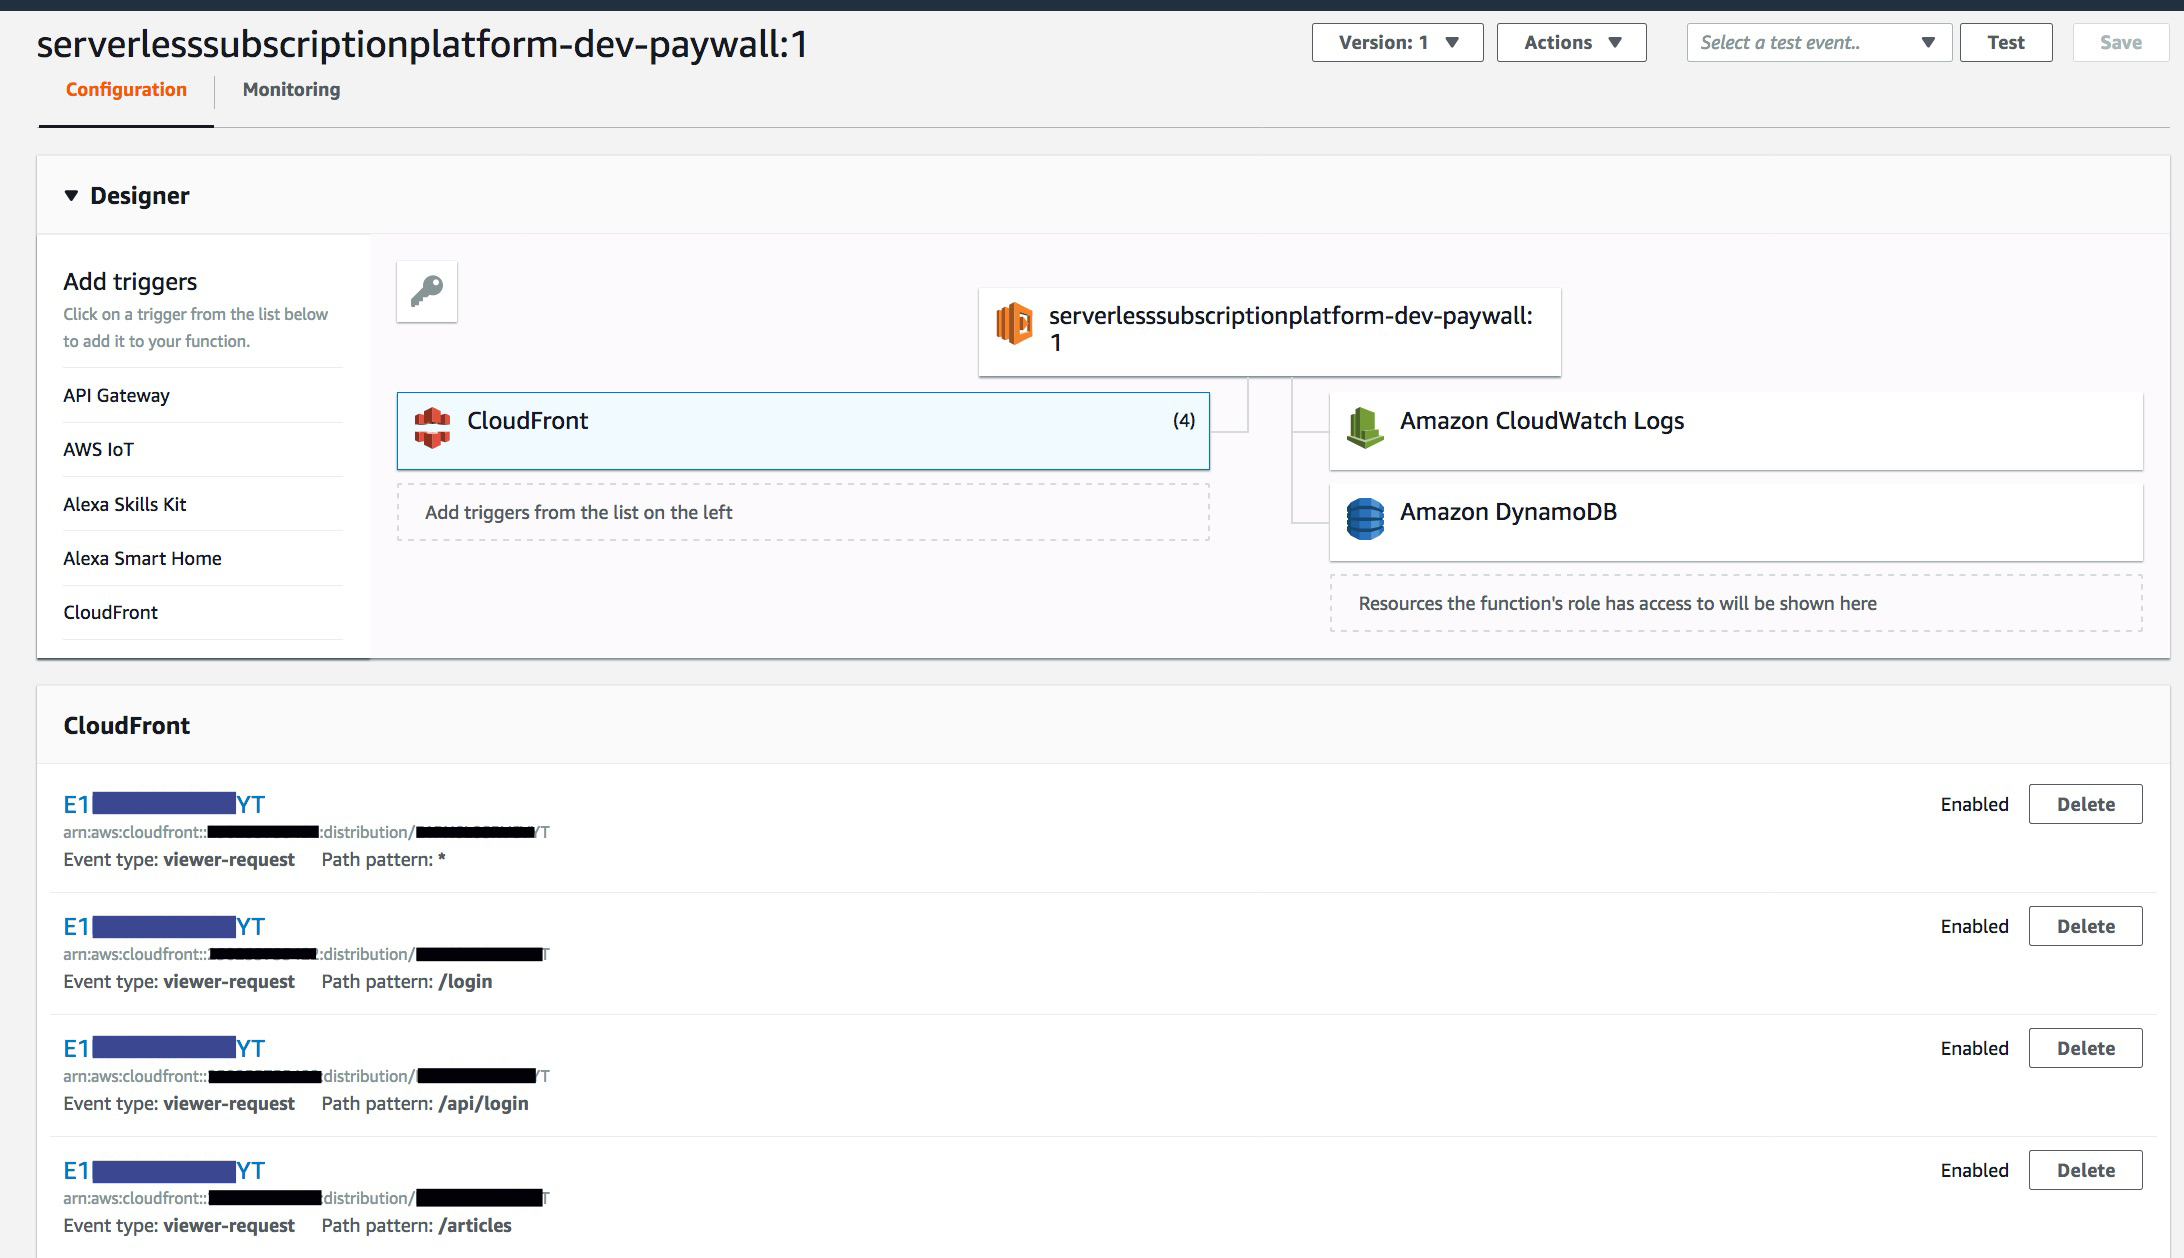Switch to the Monitoring tab
2184x1258 pixels.
tap(291, 90)
